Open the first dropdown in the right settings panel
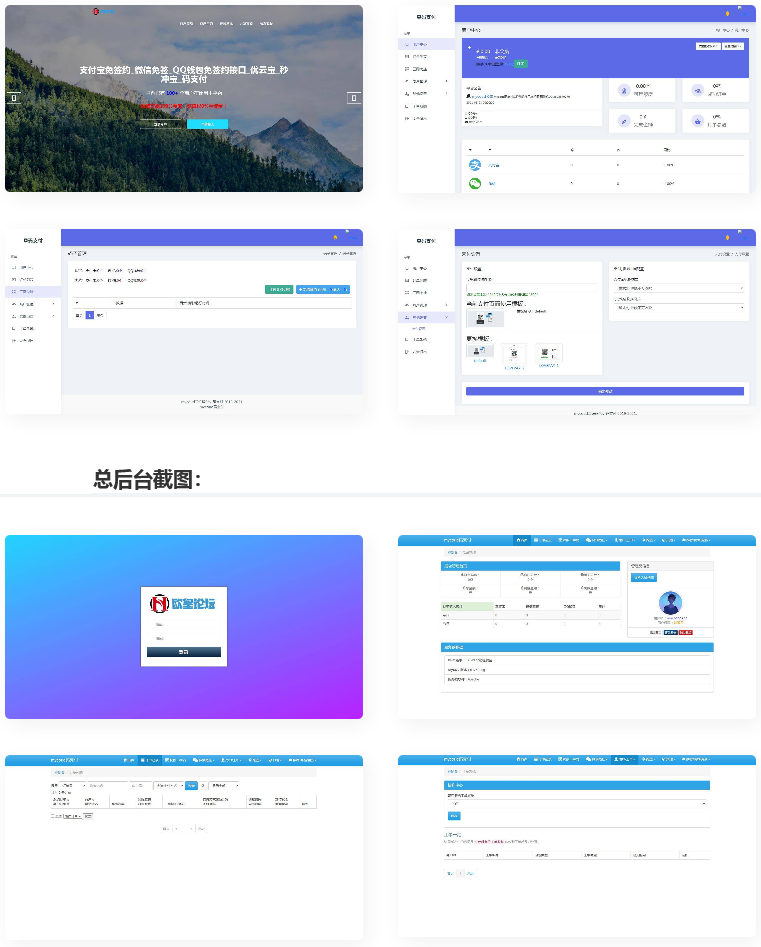The height and width of the screenshot is (947, 761). pyautogui.click(x=679, y=288)
